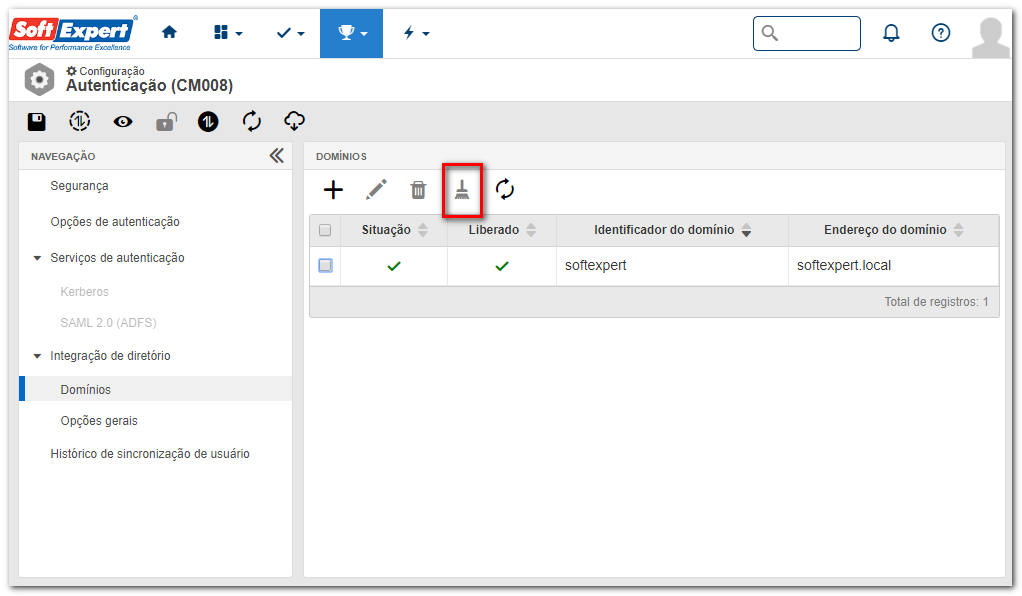Collapse the Navegação panel
Screen dimensions: 1022x596
click(x=277, y=156)
